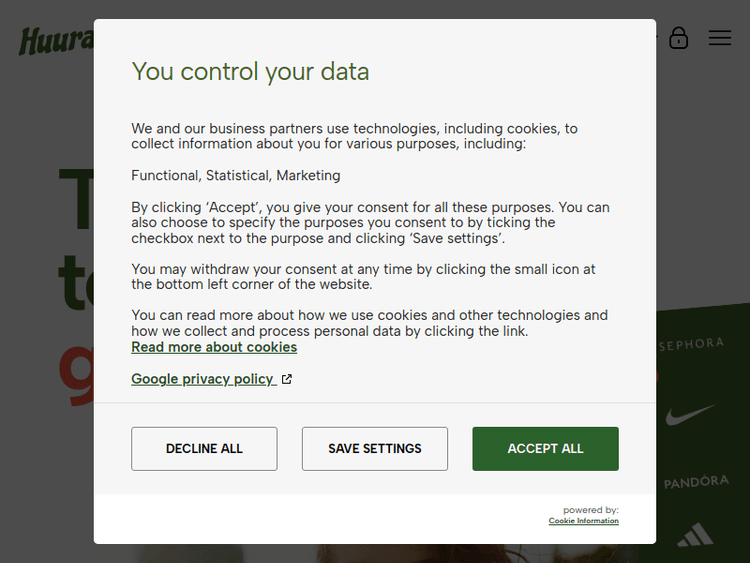Open the hamburger navigation menu
The height and width of the screenshot is (563, 750).
tap(720, 38)
